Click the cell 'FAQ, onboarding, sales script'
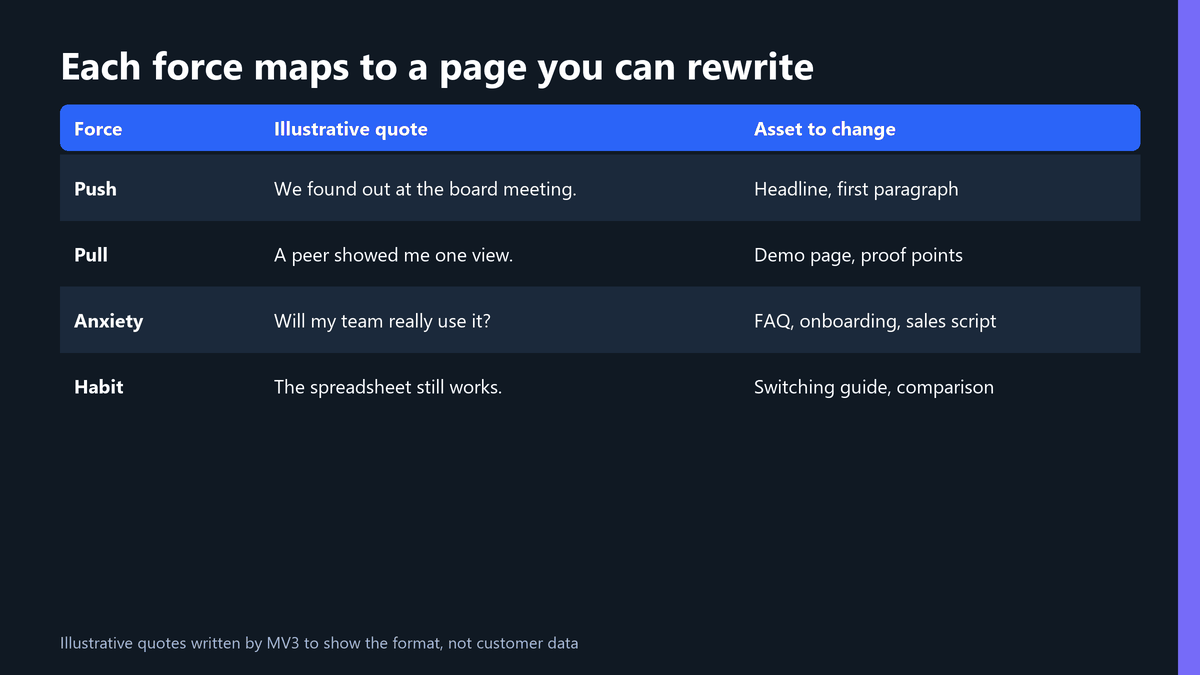 click(875, 321)
